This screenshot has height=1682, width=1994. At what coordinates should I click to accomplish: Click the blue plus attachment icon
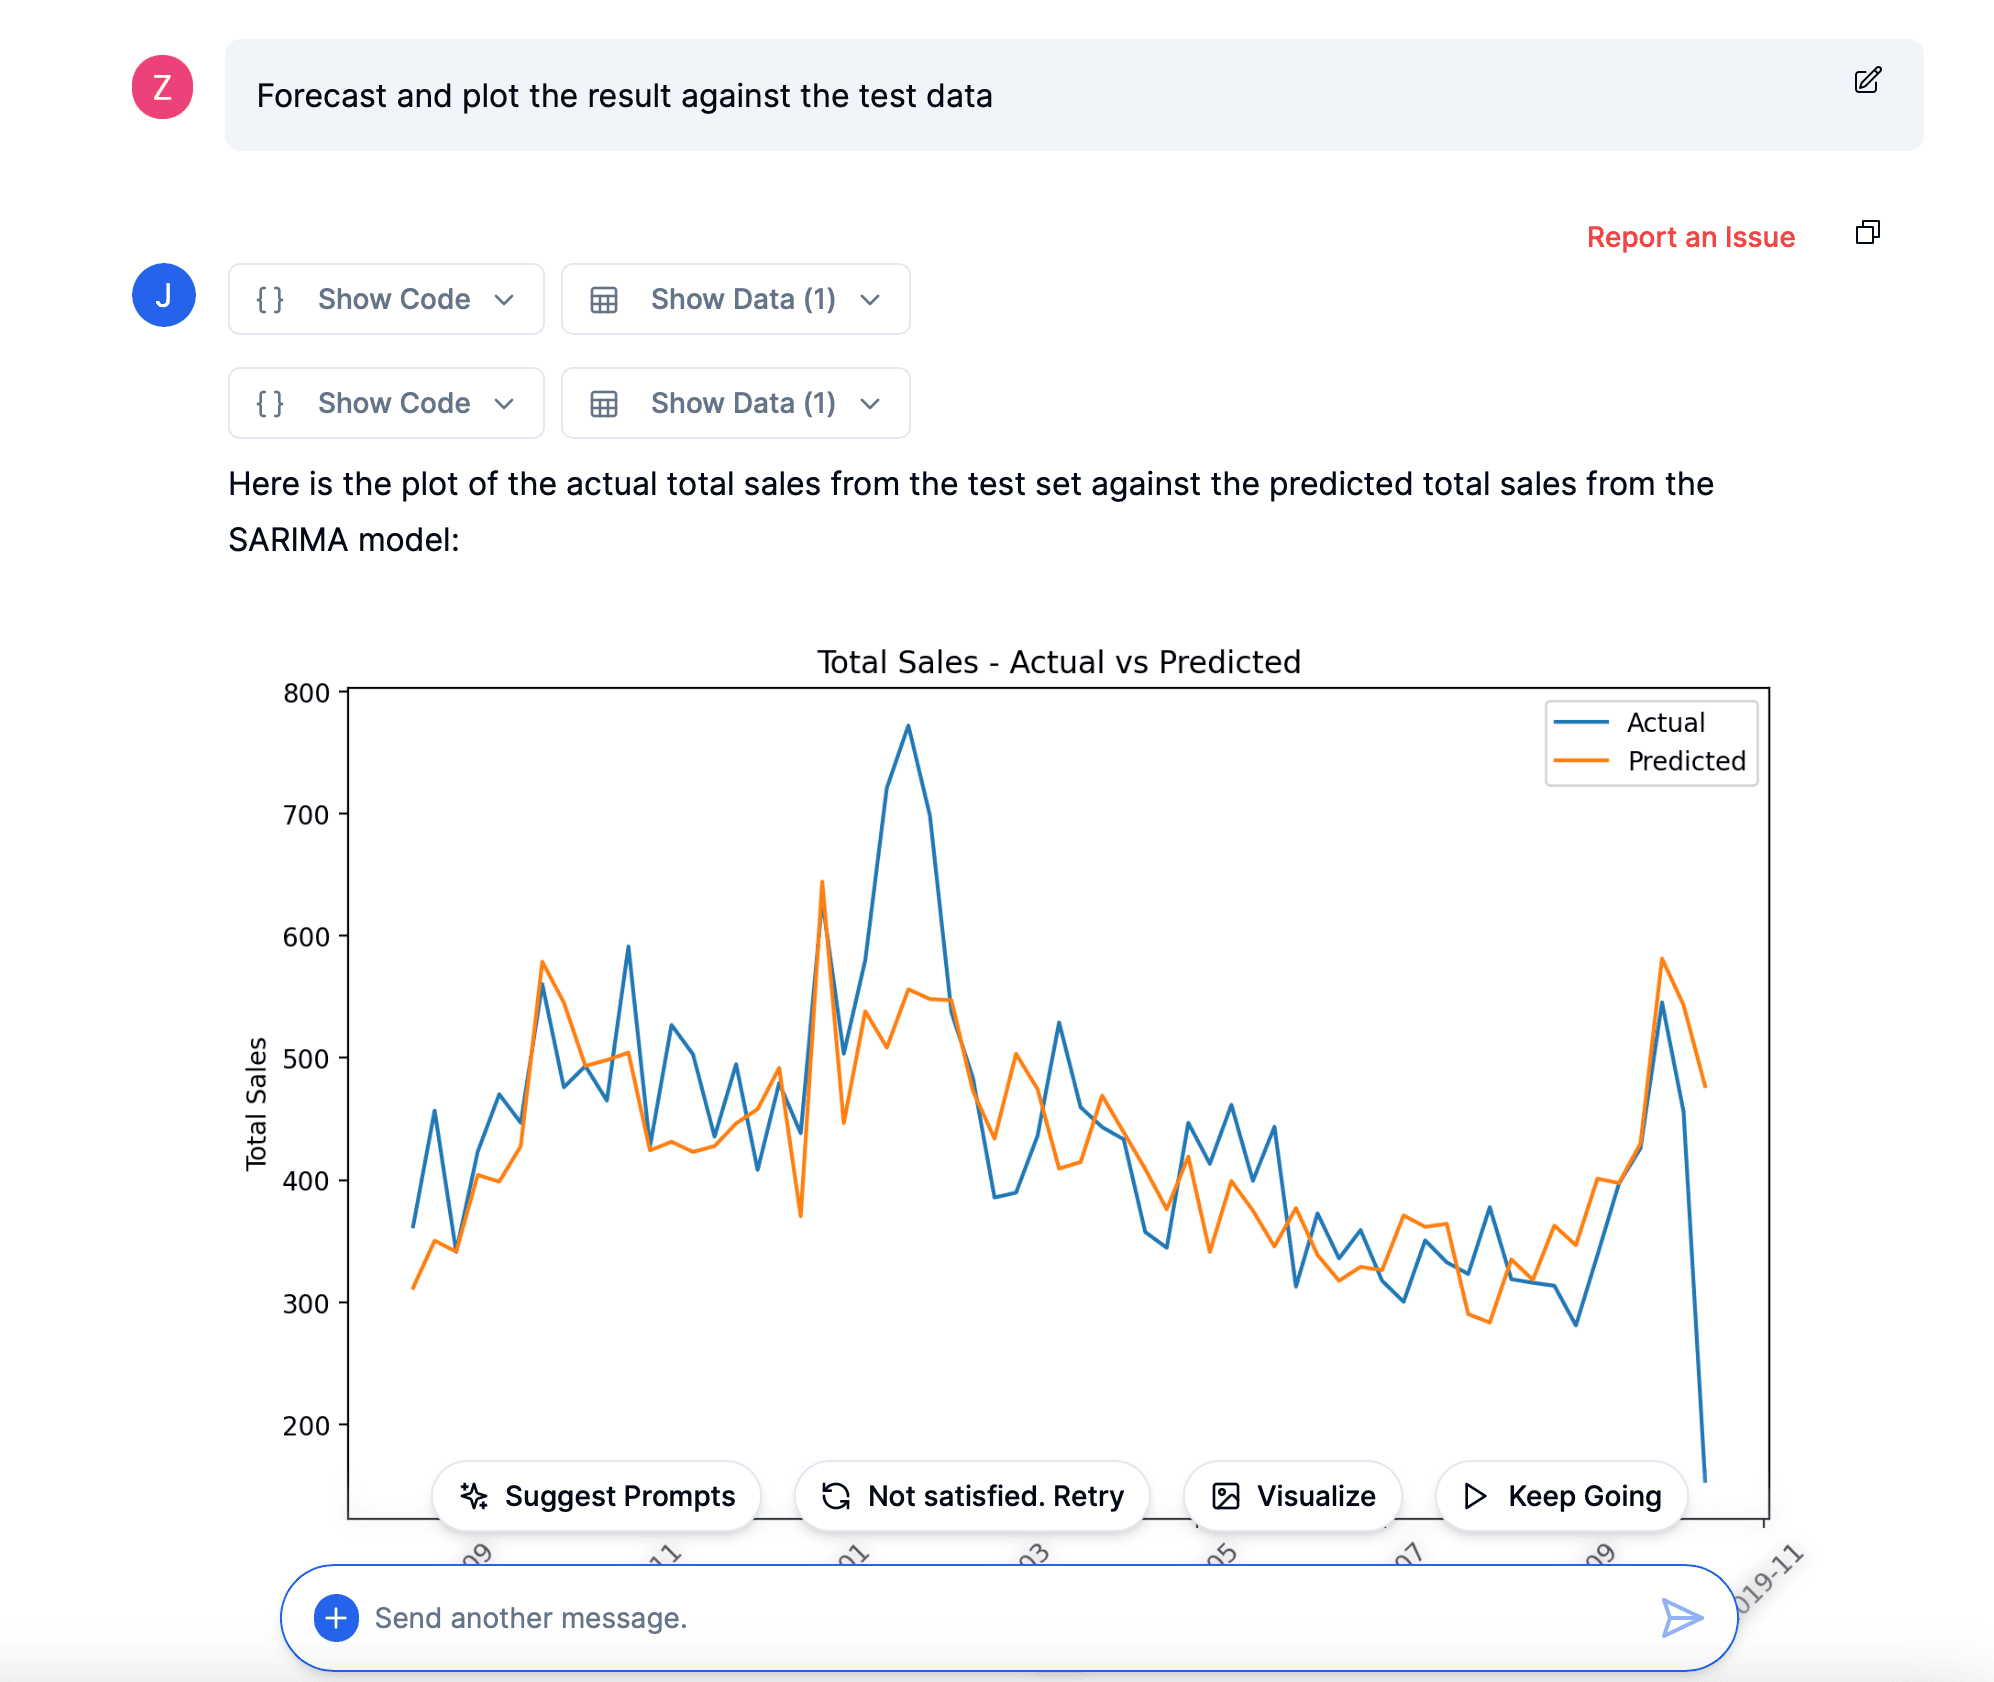pyautogui.click(x=336, y=1617)
